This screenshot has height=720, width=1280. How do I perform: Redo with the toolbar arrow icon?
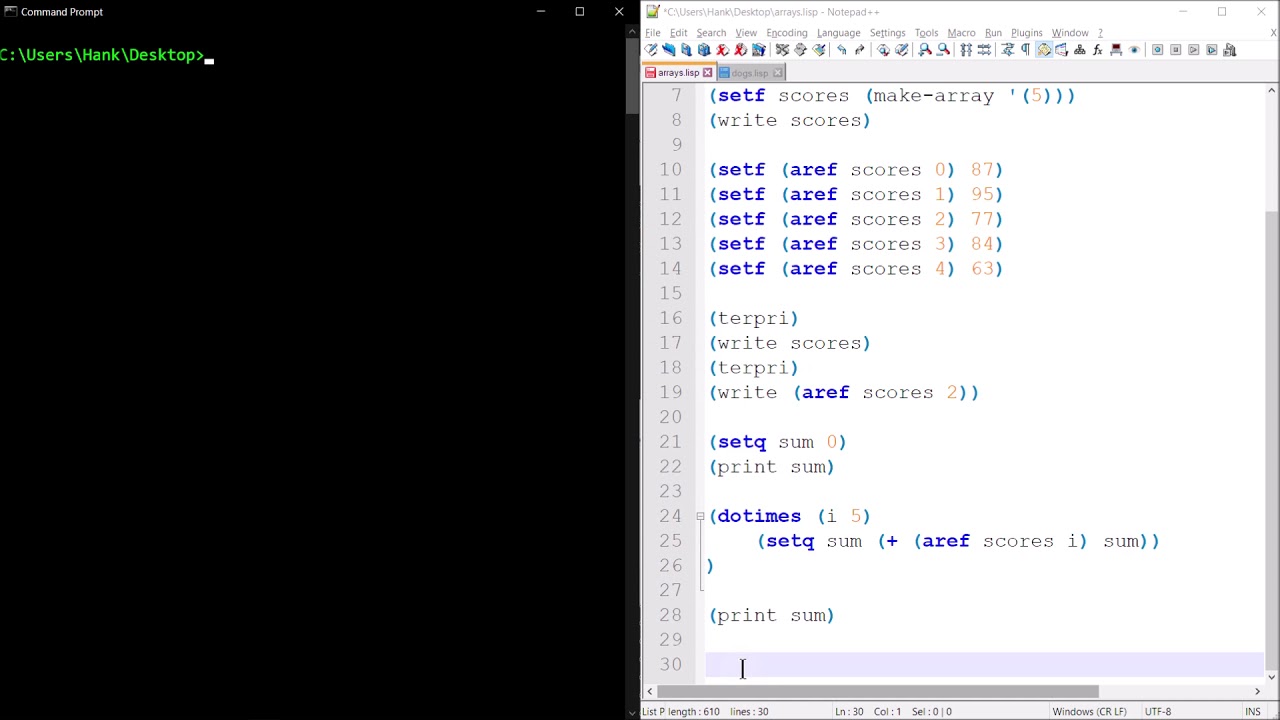pos(859,50)
